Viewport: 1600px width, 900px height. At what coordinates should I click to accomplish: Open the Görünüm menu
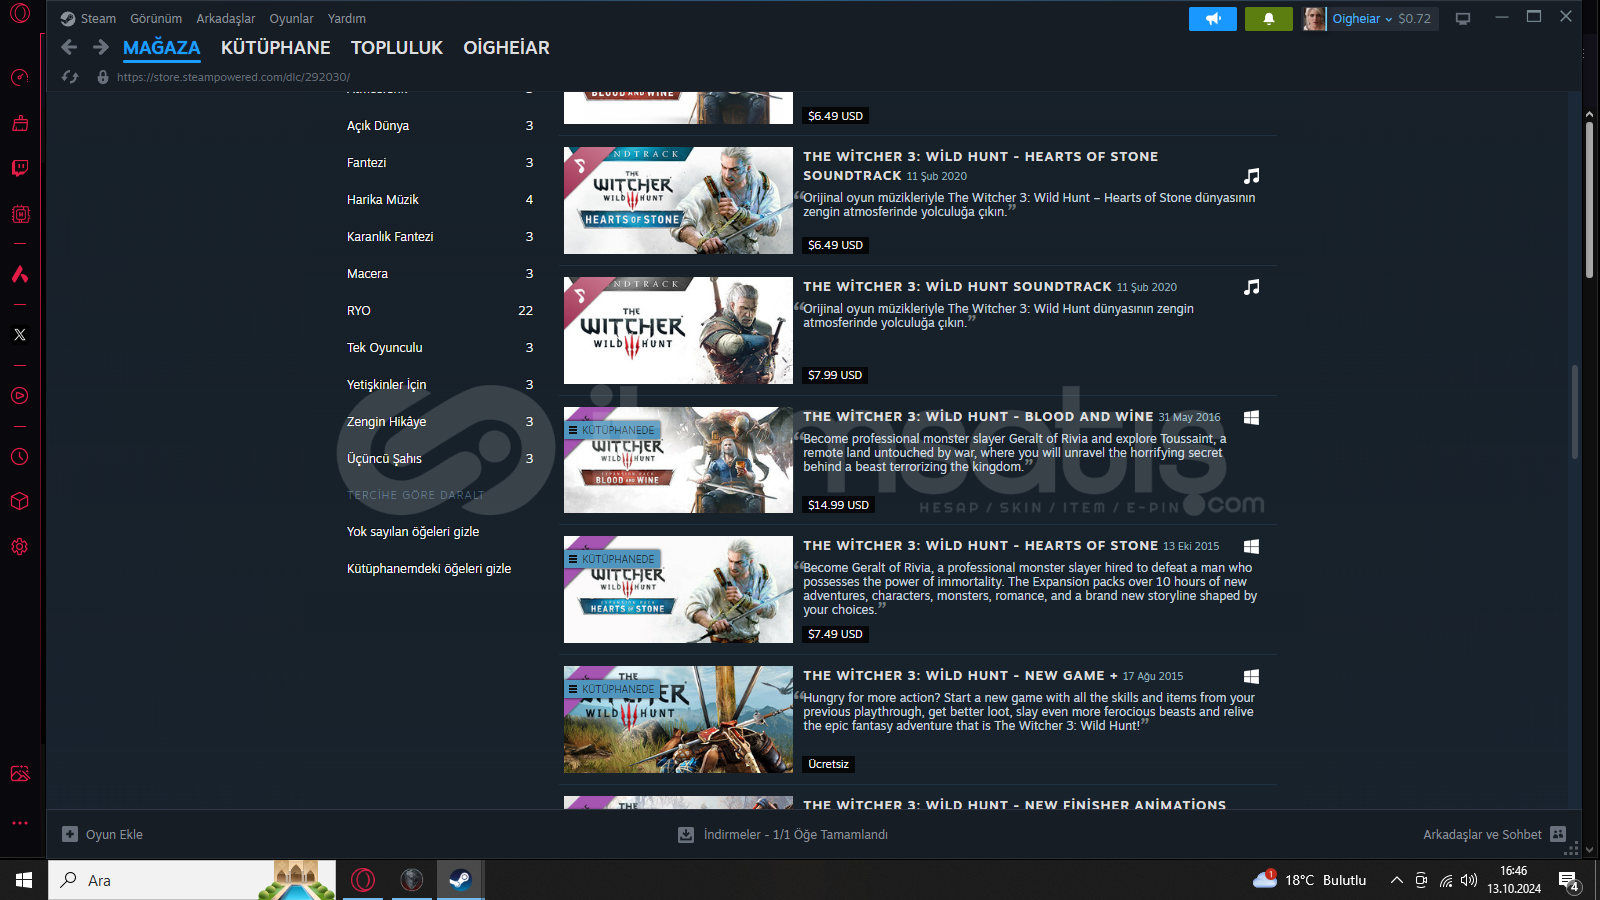[x=156, y=19]
